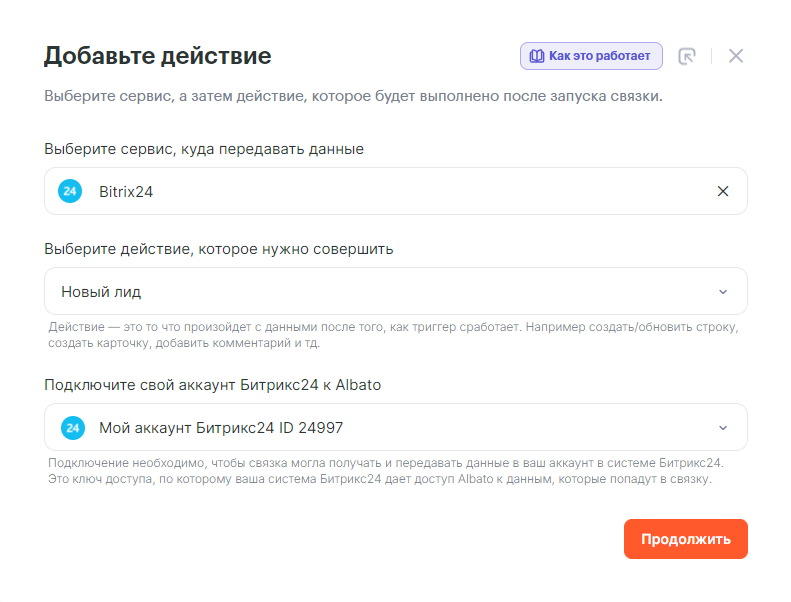
Task: Click the Bitrix24 logo in service field
Action: pyautogui.click(x=70, y=191)
